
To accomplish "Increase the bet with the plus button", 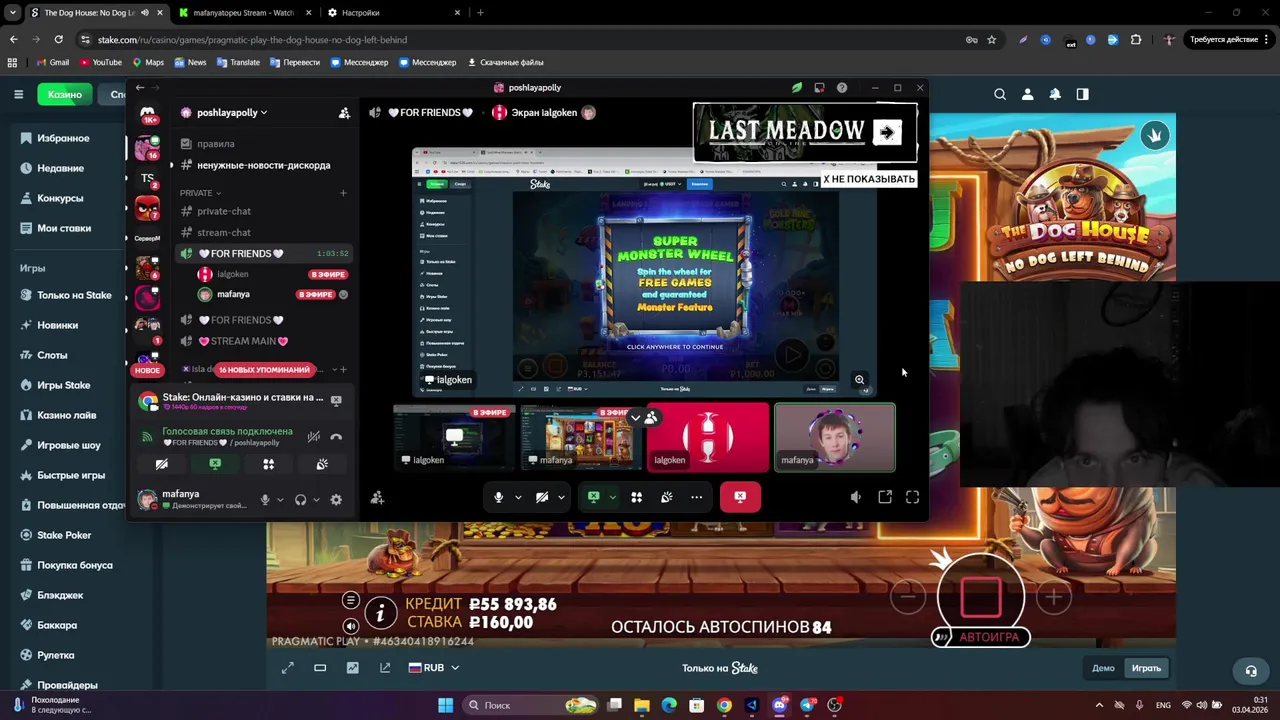I will (1054, 598).
